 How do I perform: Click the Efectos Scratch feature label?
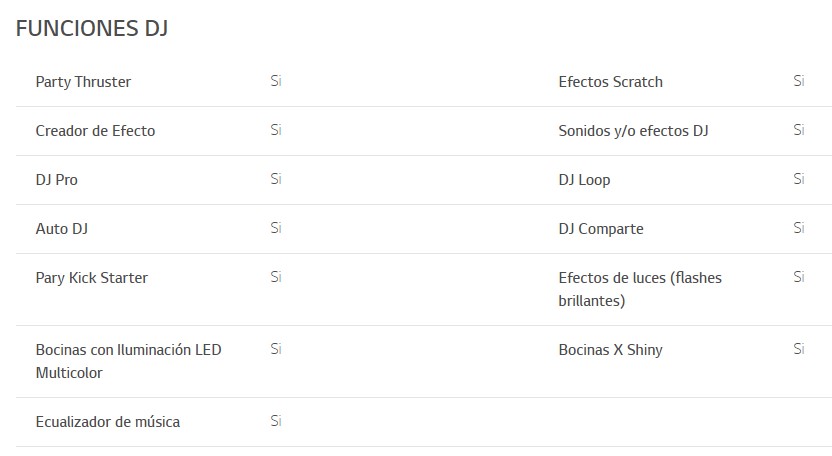610,82
